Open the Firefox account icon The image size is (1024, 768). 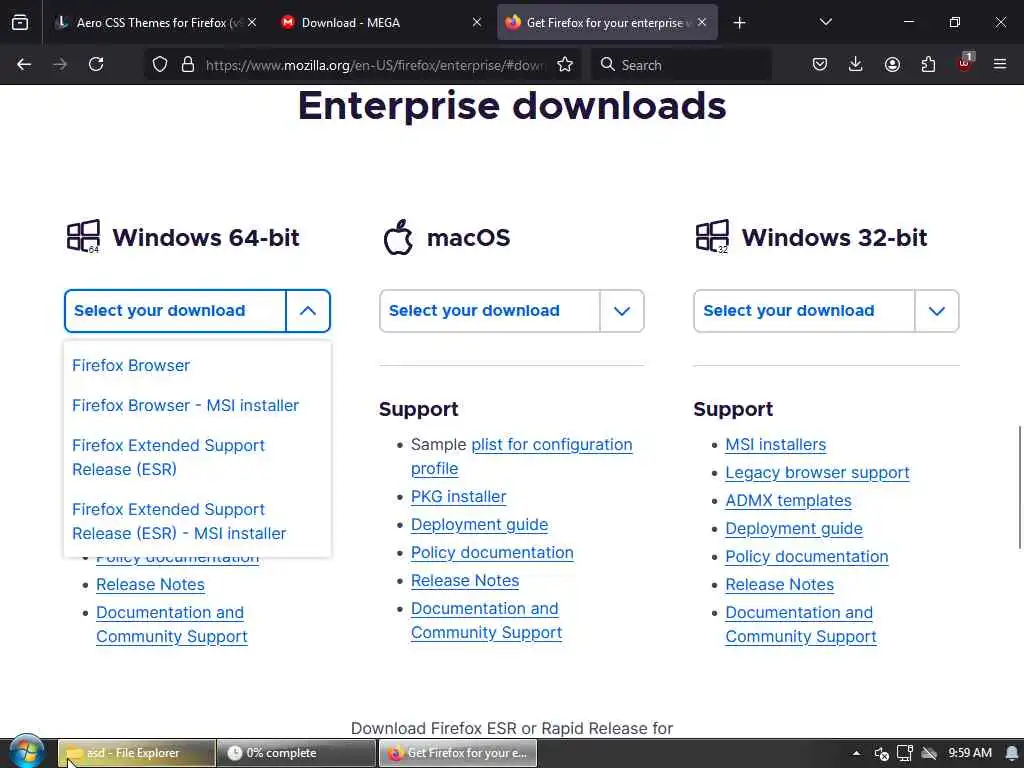[x=892, y=64]
